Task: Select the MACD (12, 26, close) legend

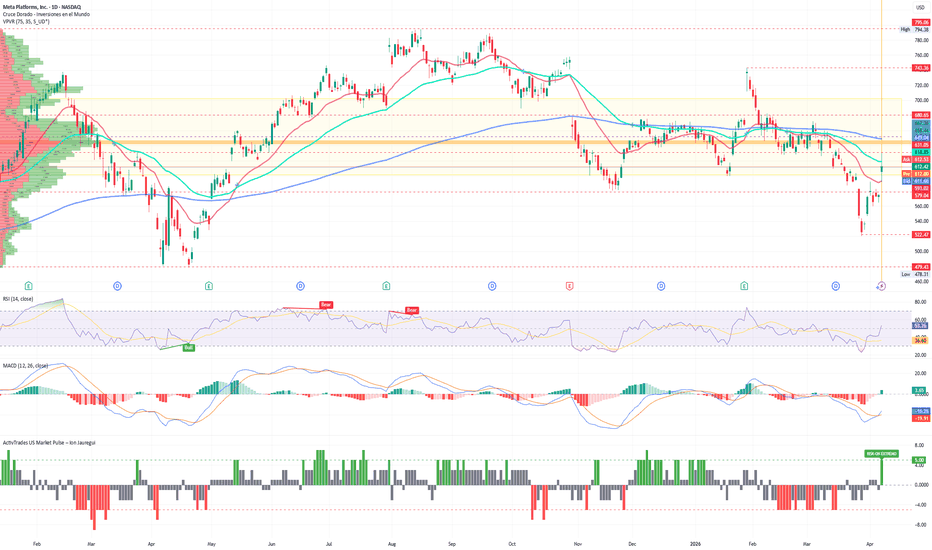Action: (x=26, y=366)
